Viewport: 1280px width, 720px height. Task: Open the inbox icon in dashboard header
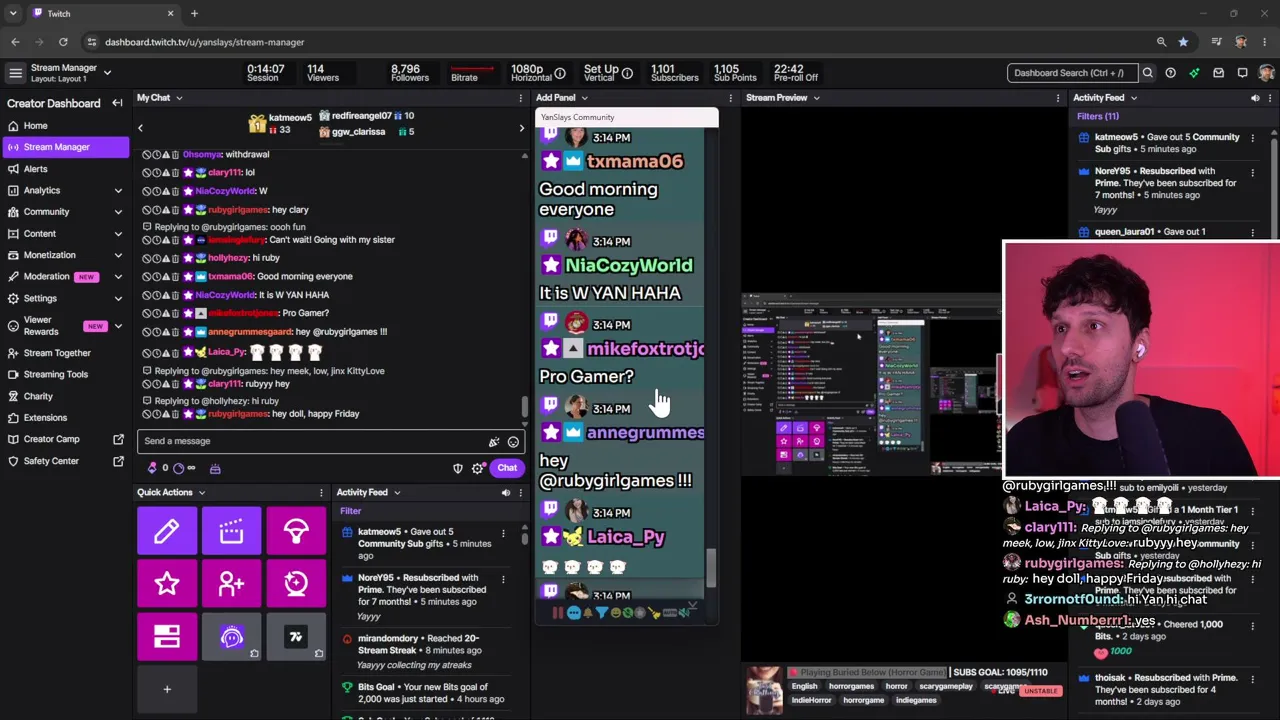point(1218,73)
